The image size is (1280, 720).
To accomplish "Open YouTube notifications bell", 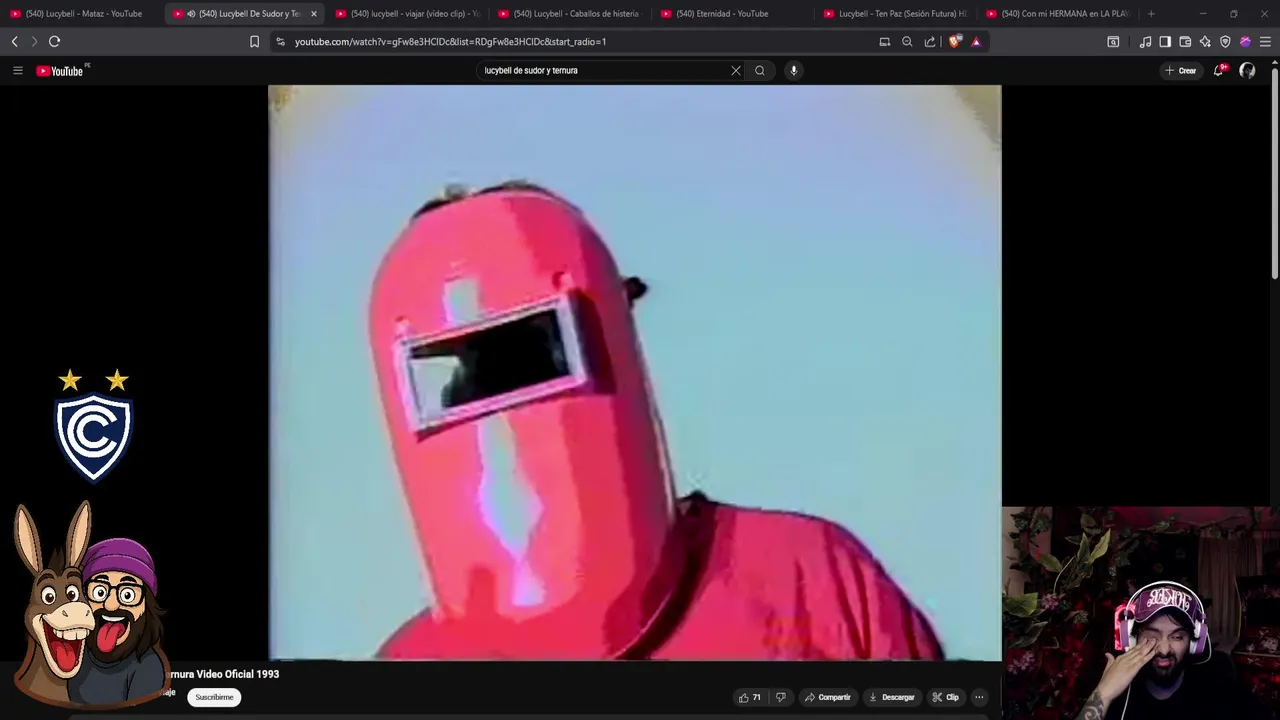I will coord(1218,70).
